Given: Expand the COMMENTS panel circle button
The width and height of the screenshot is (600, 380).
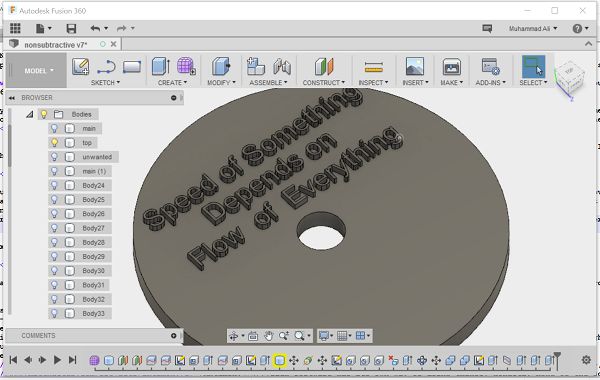Looking at the screenshot, I should click(x=174, y=336).
